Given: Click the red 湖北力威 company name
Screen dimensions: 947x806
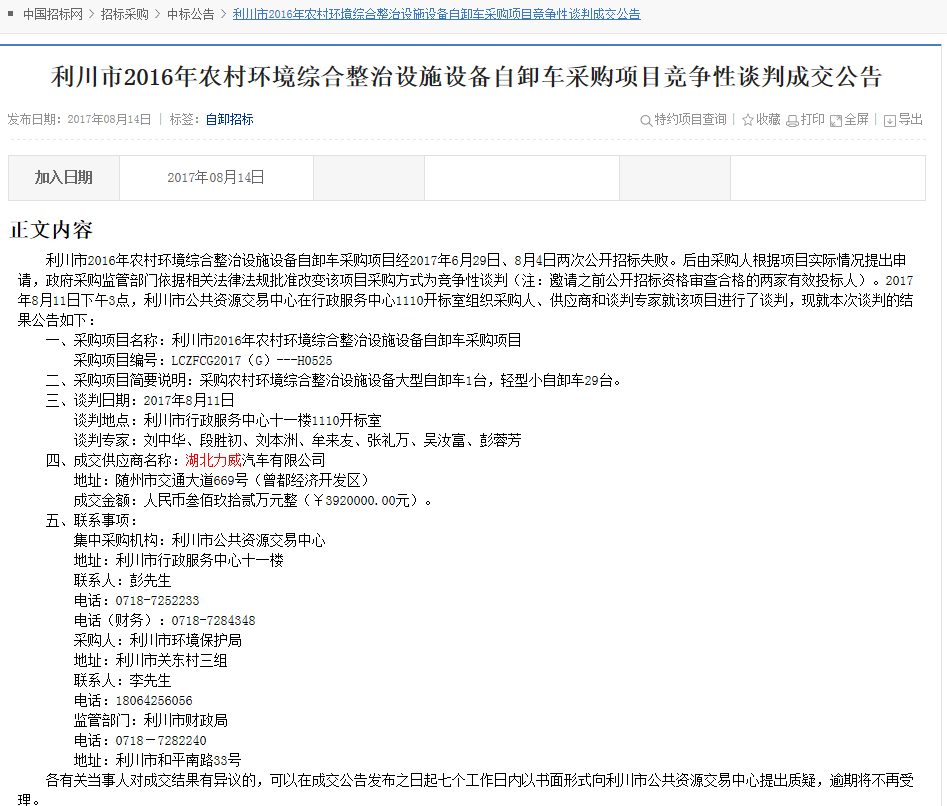Looking at the screenshot, I should pyautogui.click(x=213, y=461).
